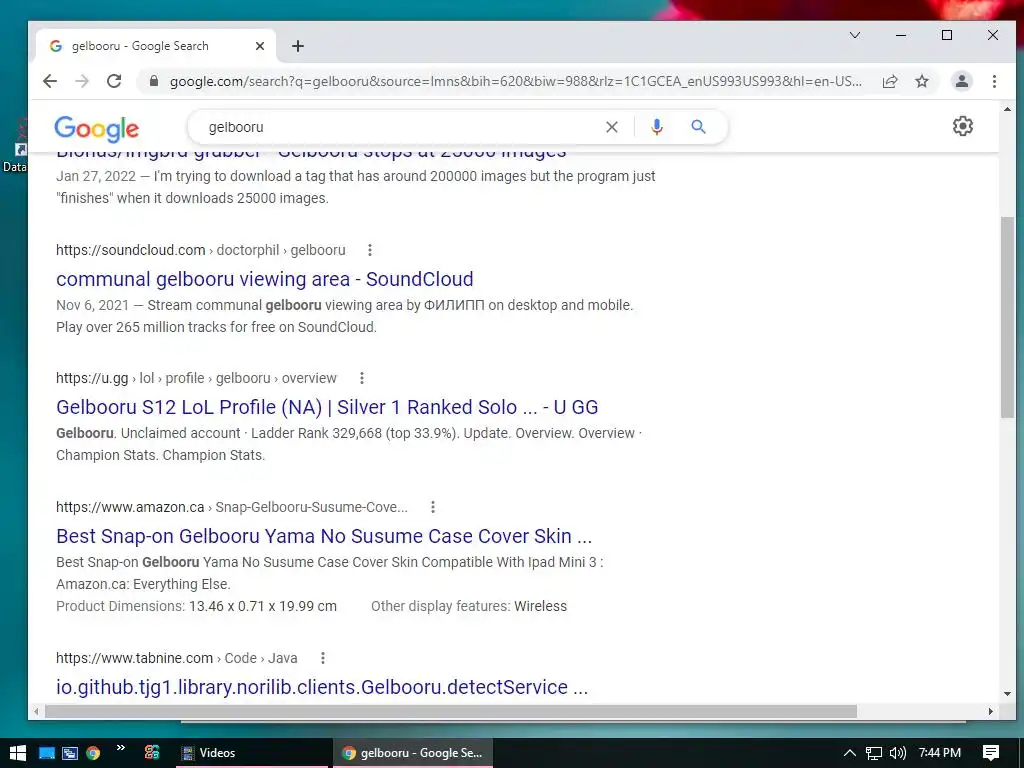Click the Nov 6, 2021 snippet date
This screenshot has width=1024, height=768.
pyautogui.click(x=93, y=306)
